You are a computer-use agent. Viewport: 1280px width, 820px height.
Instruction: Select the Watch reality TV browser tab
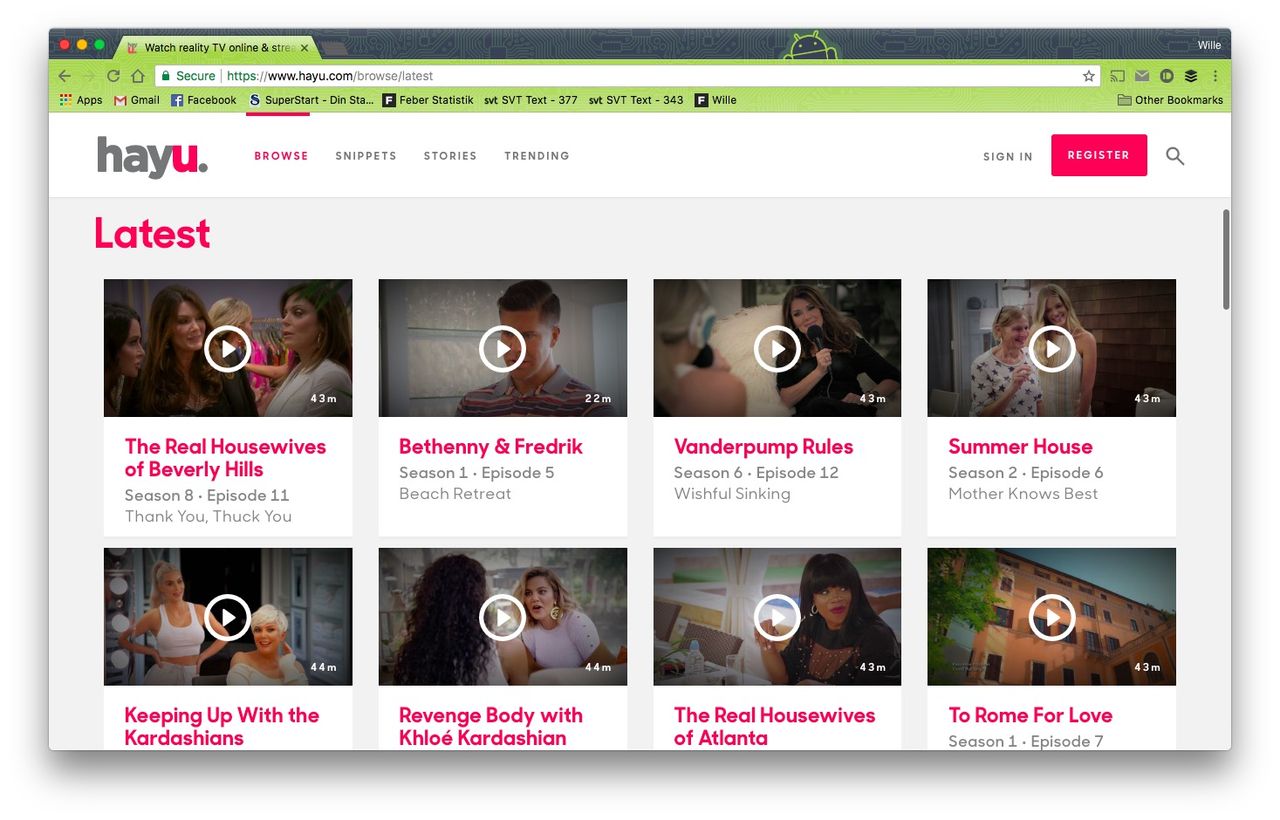216,47
